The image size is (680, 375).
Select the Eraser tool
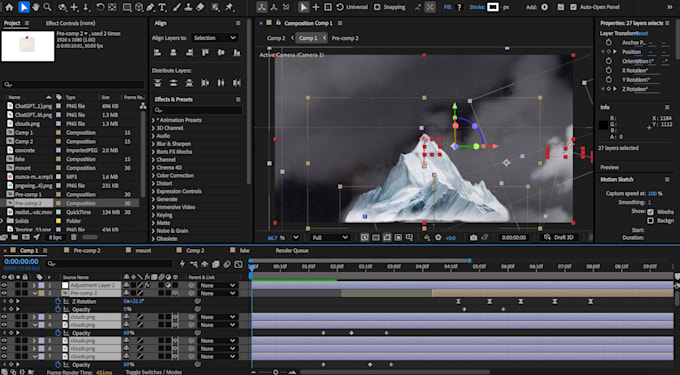click(200, 7)
